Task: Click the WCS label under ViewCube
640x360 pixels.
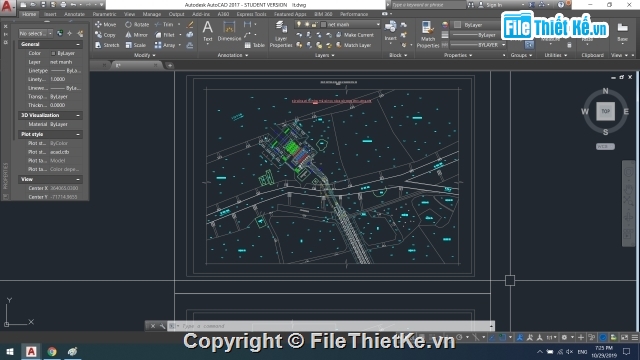Action: point(605,147)
